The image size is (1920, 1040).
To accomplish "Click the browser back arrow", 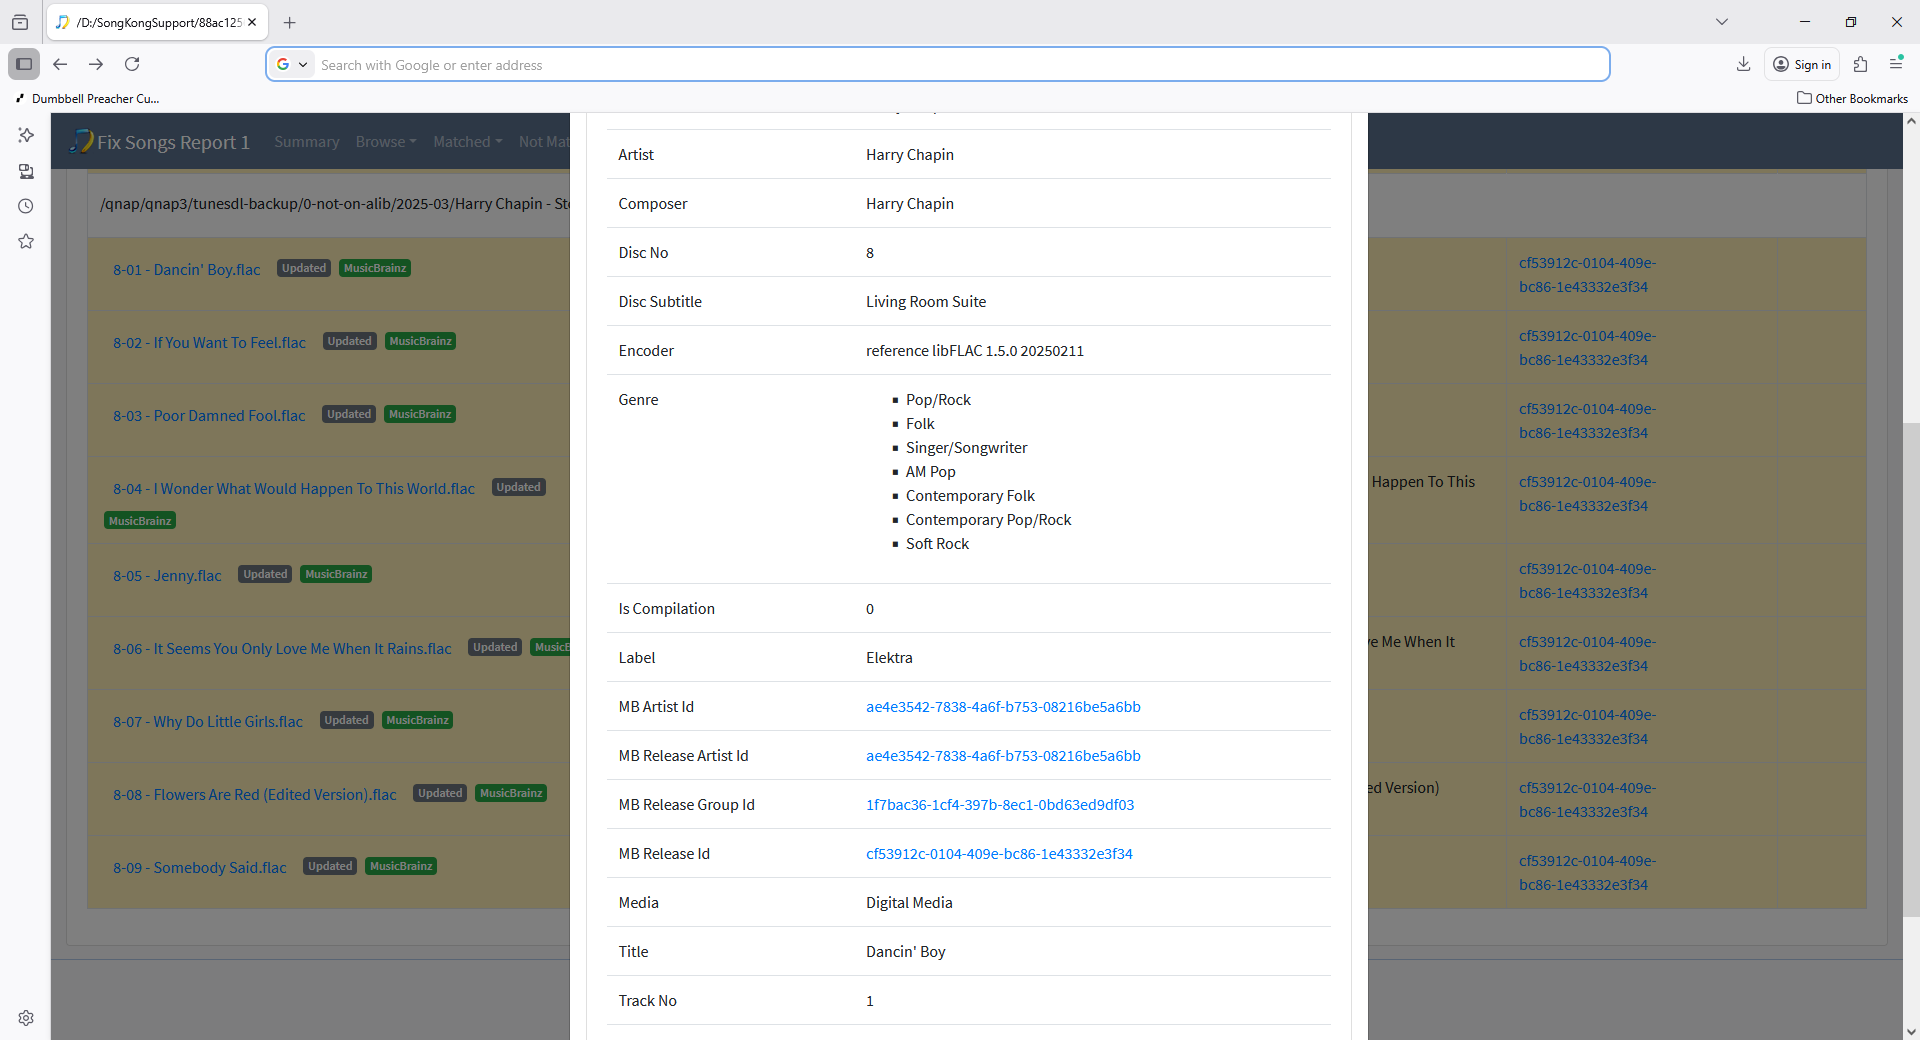I will click(x=60, y=64).
